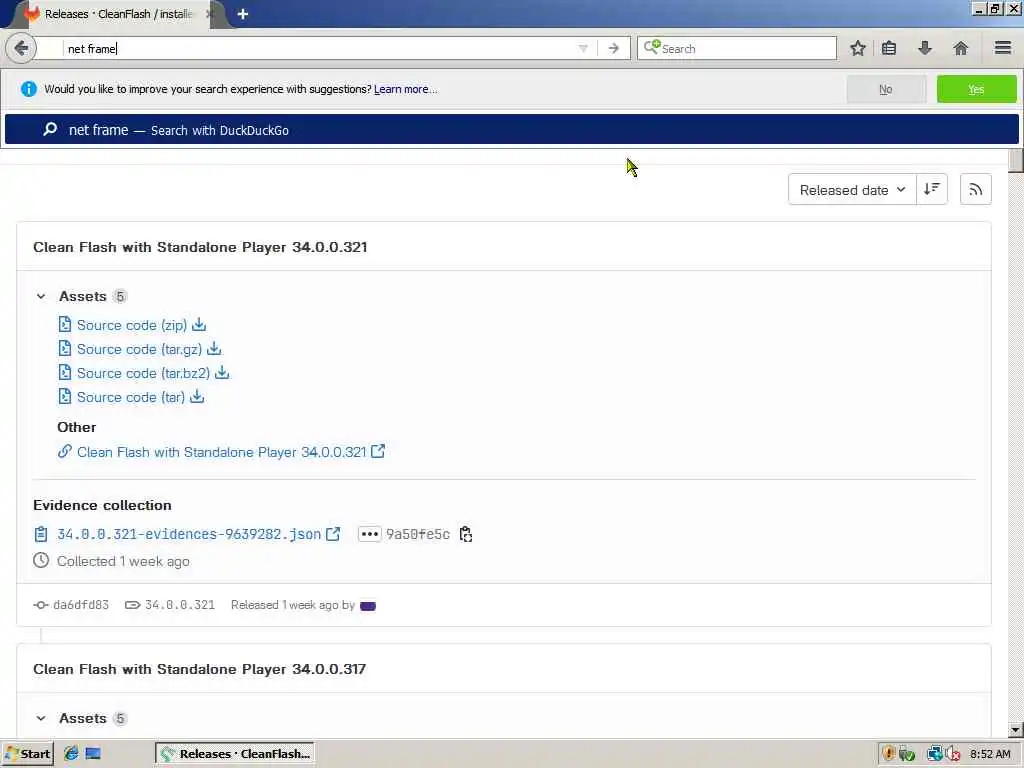1024x768 pixels.
Task: Select net frame Search with DuckDuckGo suggestion
Action: click(511, 129)
